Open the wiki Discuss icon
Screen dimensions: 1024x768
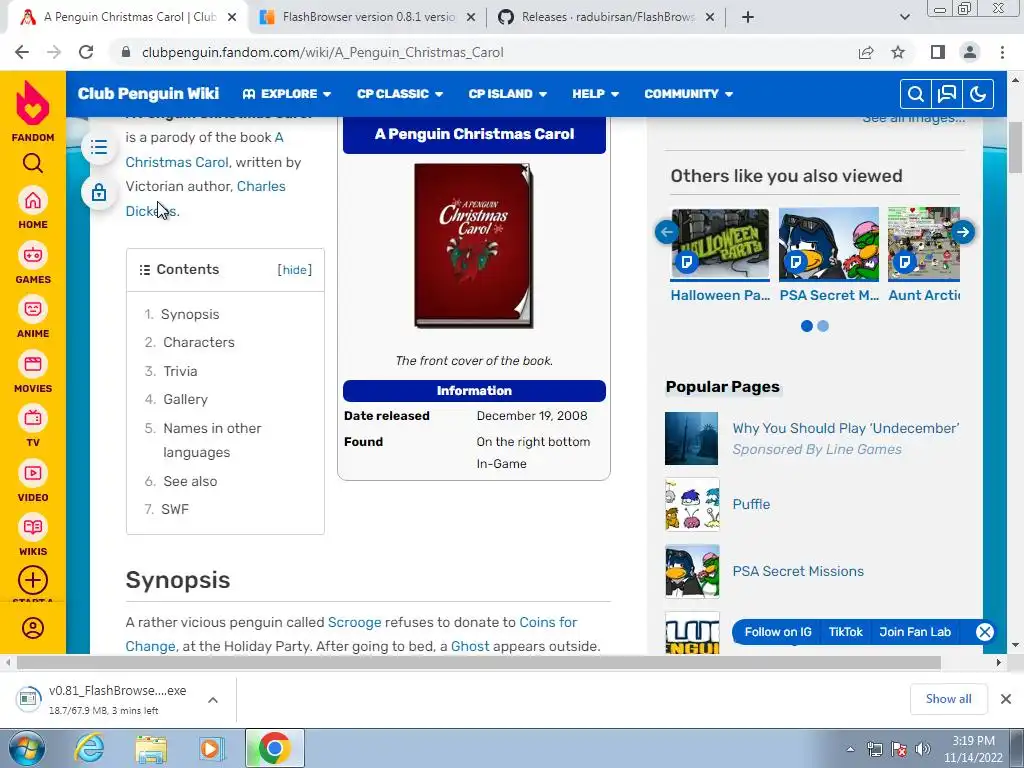[947, 94]
